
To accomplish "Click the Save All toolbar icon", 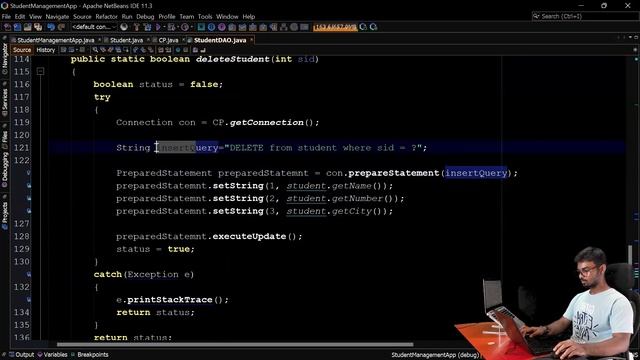I will (x=38, y=27).
